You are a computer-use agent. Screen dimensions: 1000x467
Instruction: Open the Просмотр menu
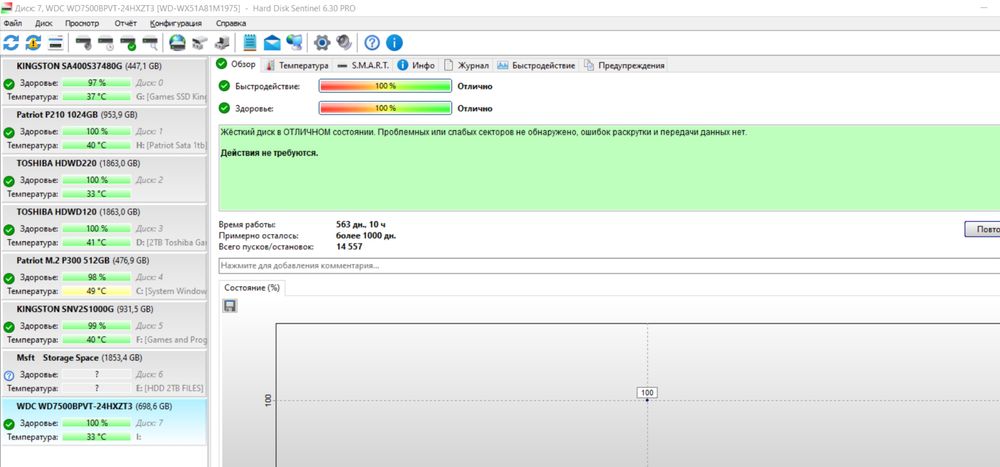point(82,23)
